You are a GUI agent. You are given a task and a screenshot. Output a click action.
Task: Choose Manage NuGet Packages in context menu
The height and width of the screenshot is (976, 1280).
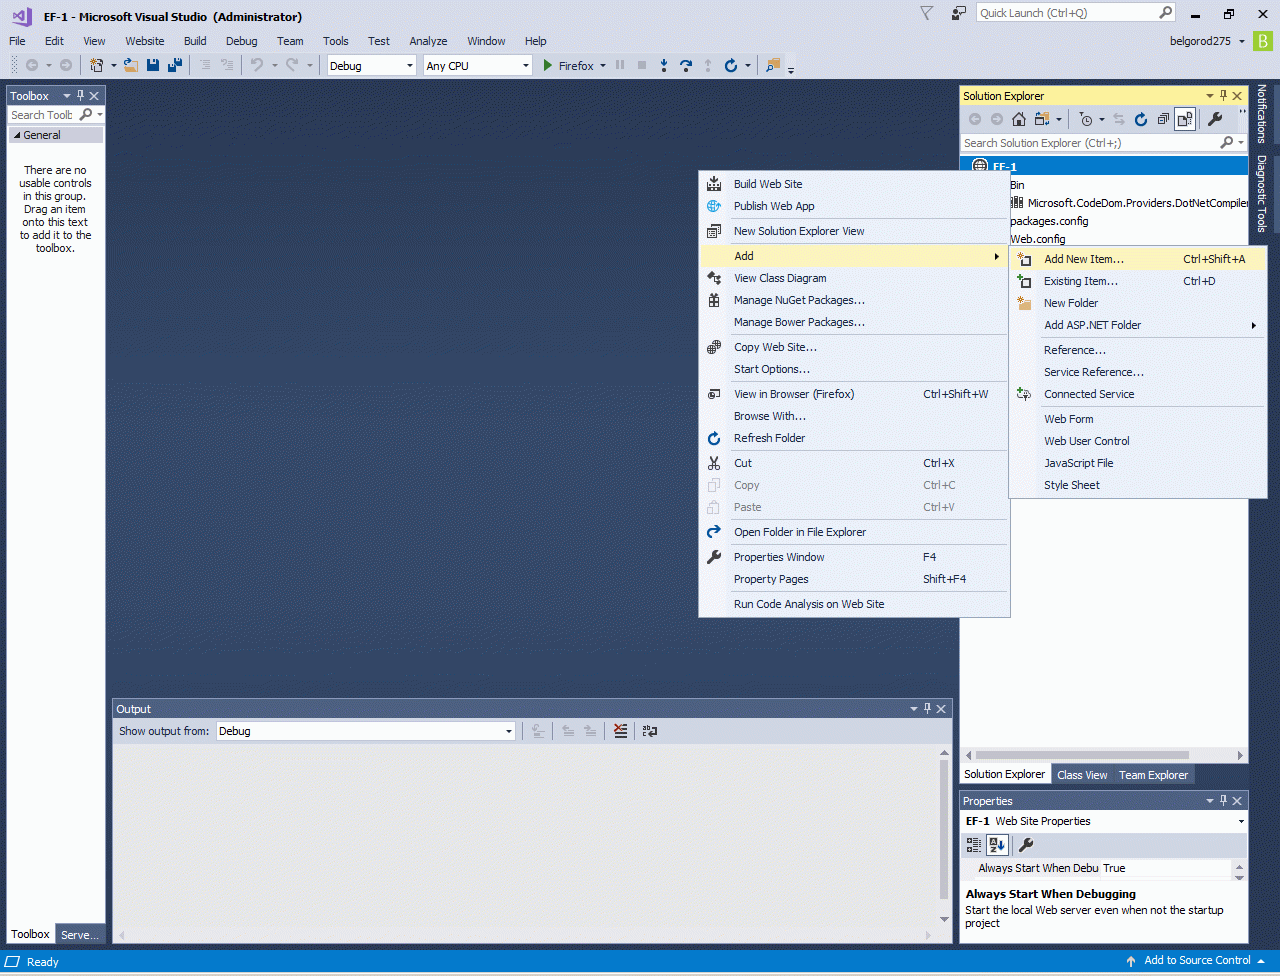(x=854, y=300)
